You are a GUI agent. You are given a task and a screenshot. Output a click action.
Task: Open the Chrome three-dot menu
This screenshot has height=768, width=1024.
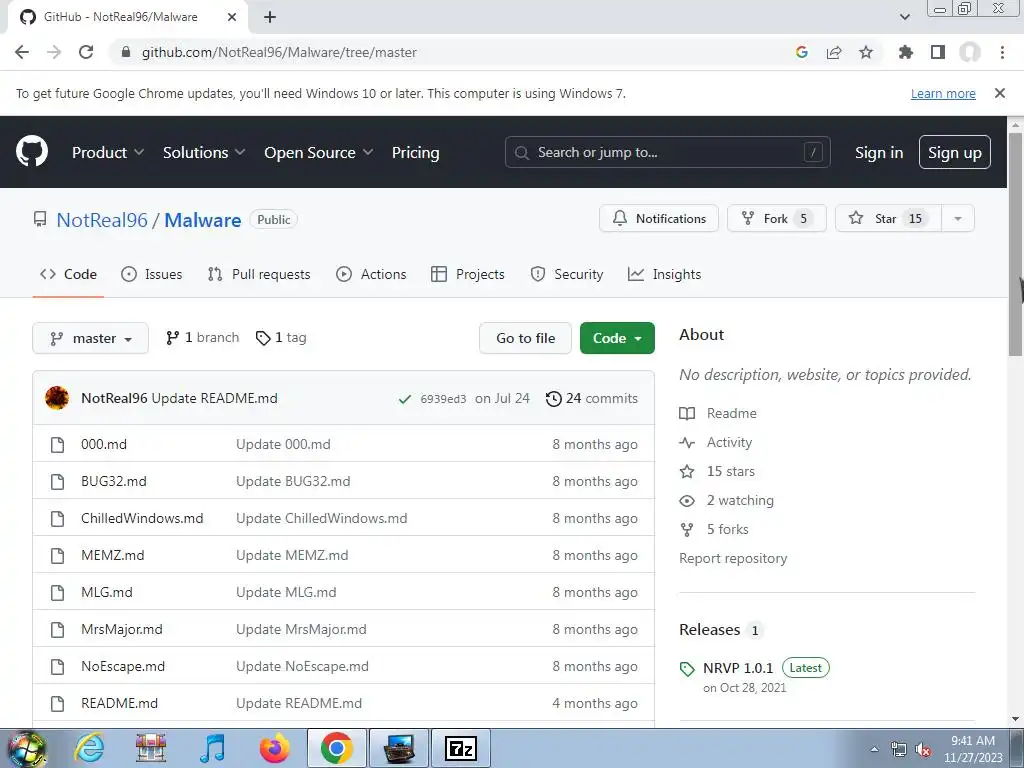1002,52
